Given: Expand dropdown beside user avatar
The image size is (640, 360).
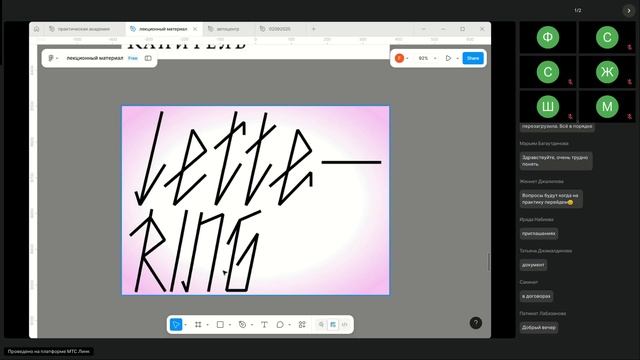Looking at the screenshot, I should tap(407, 58).
